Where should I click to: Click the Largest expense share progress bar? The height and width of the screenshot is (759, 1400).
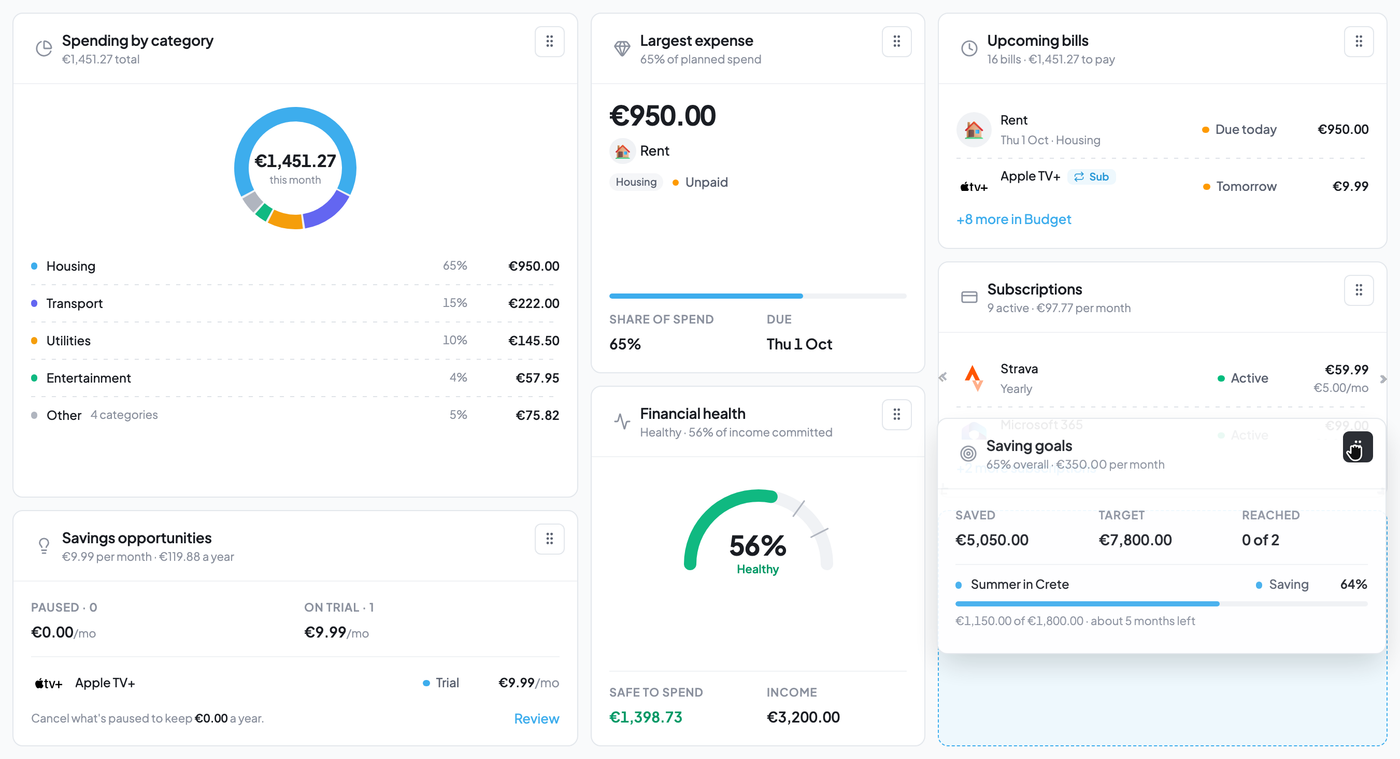tap(758, 296)
